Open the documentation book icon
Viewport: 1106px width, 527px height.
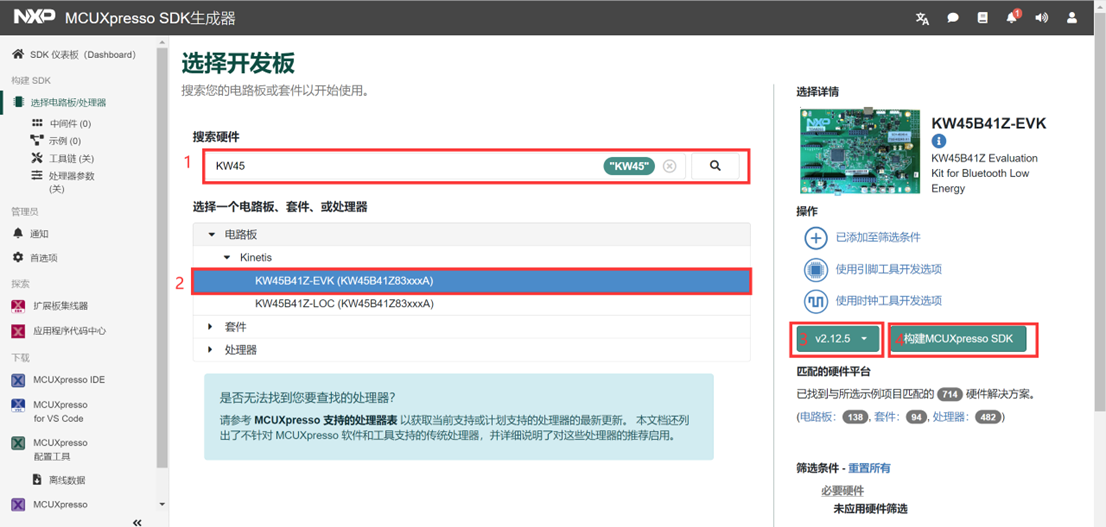click(x=982, y=18)
